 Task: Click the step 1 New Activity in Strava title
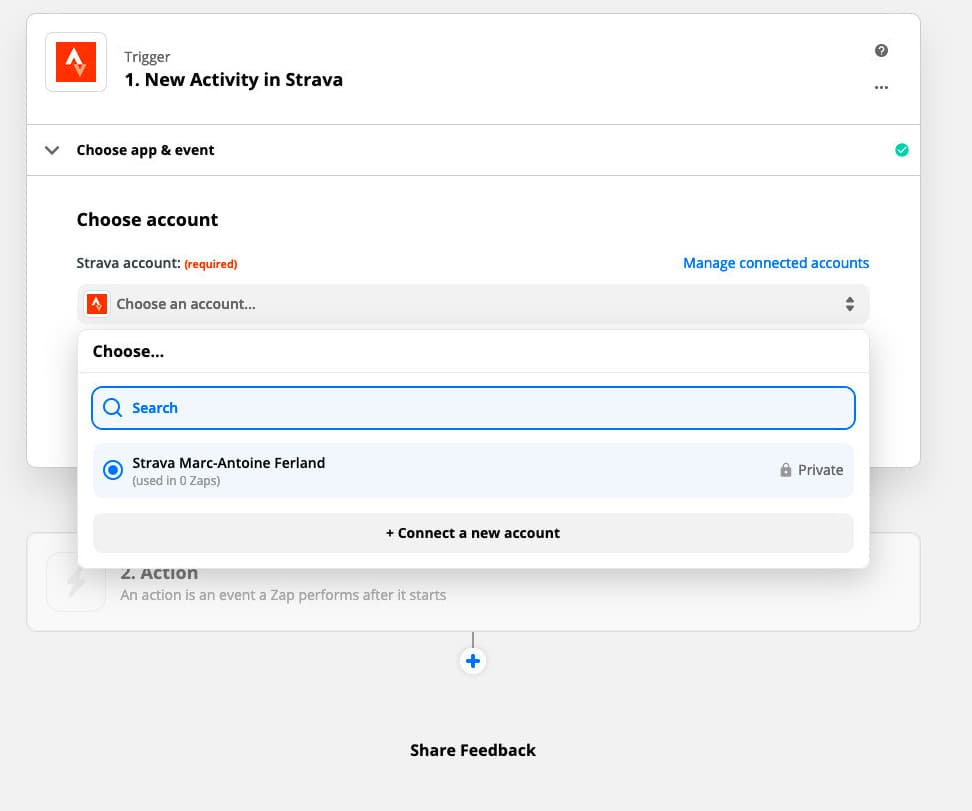pyautogui.click(x=233, y=79)
